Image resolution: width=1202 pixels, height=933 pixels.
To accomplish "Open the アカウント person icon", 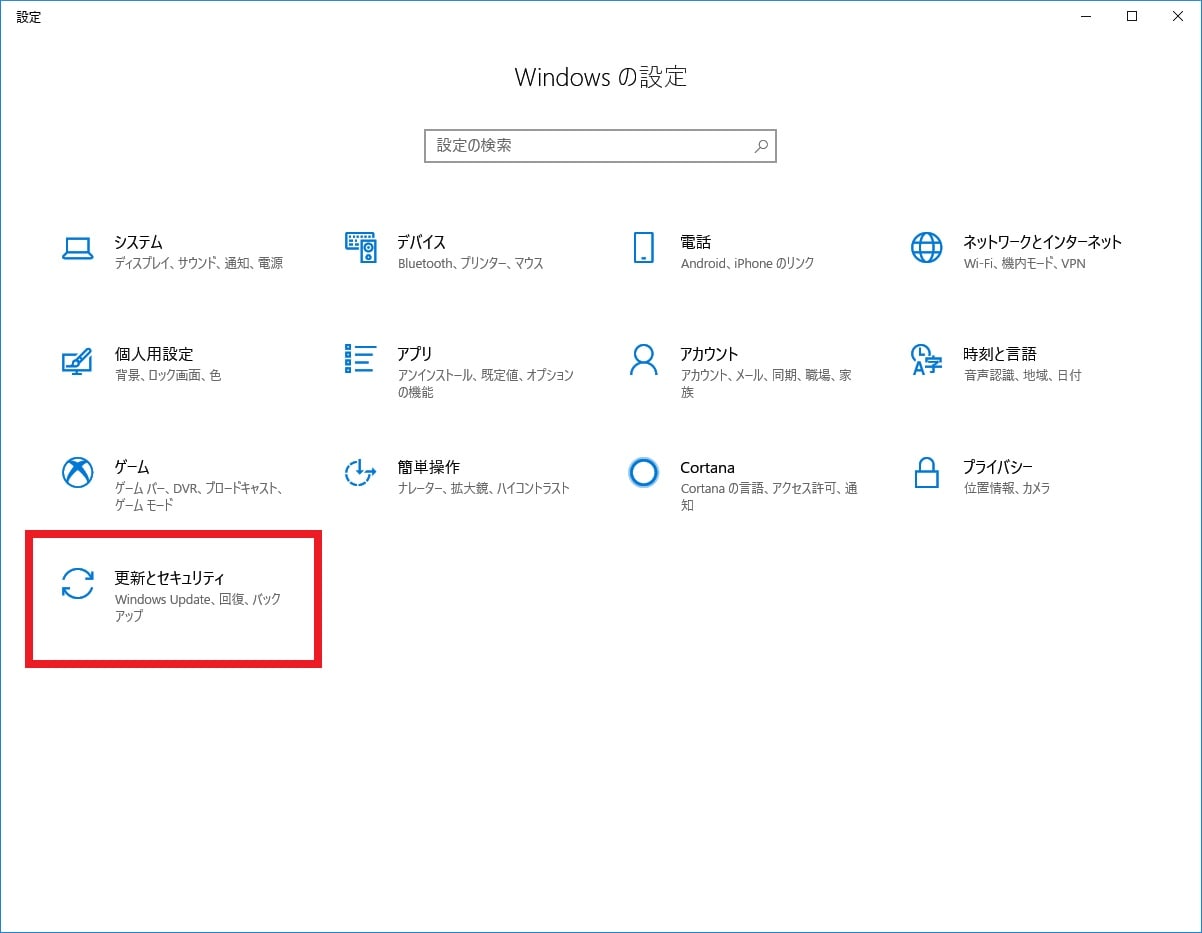I will click(x=643, y=360).
